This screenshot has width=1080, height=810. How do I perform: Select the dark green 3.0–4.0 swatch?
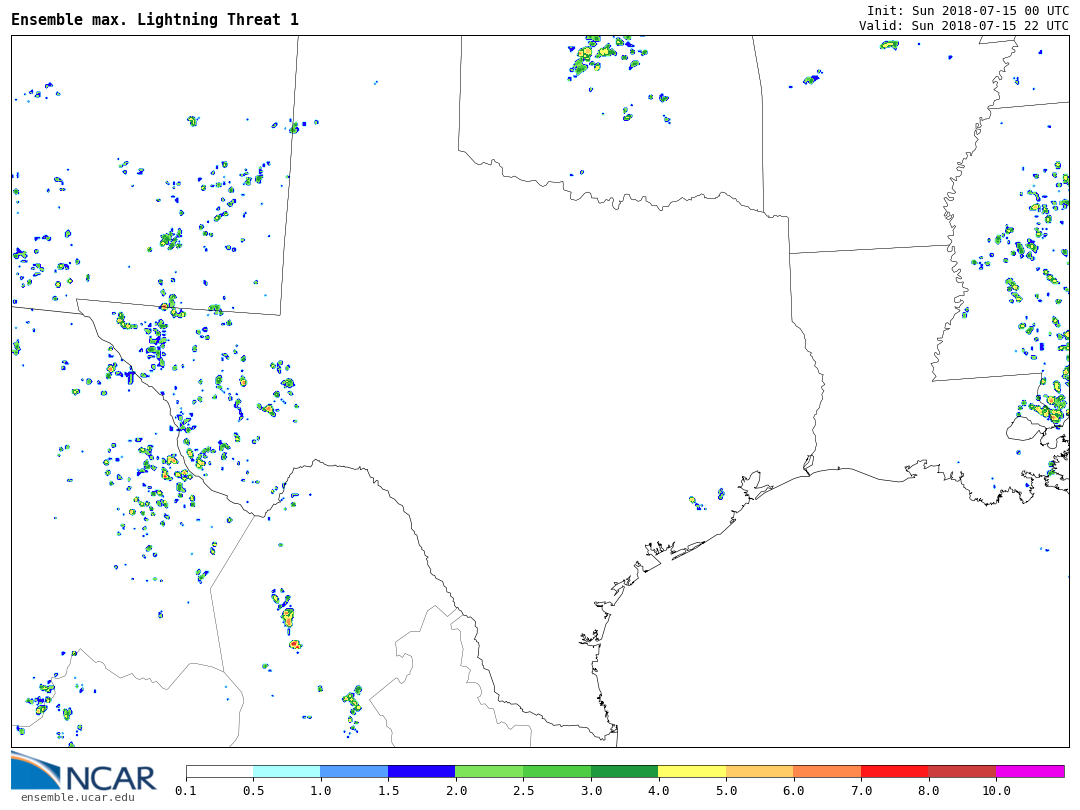(x=624, y=772)
